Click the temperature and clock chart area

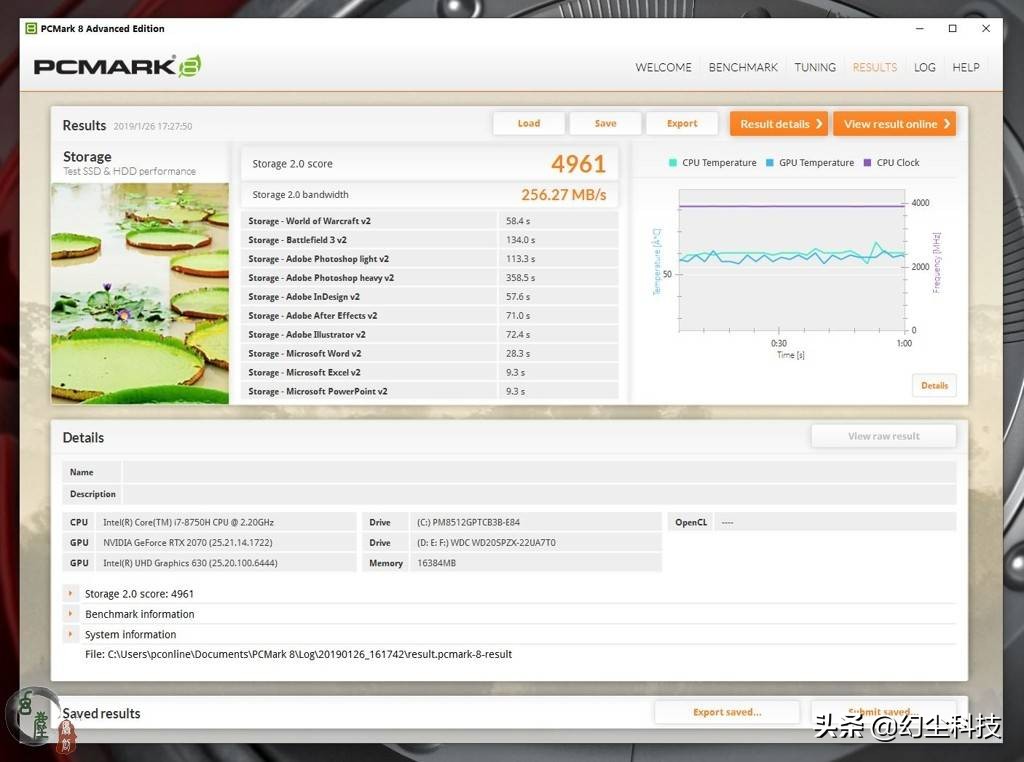point(792,261)
